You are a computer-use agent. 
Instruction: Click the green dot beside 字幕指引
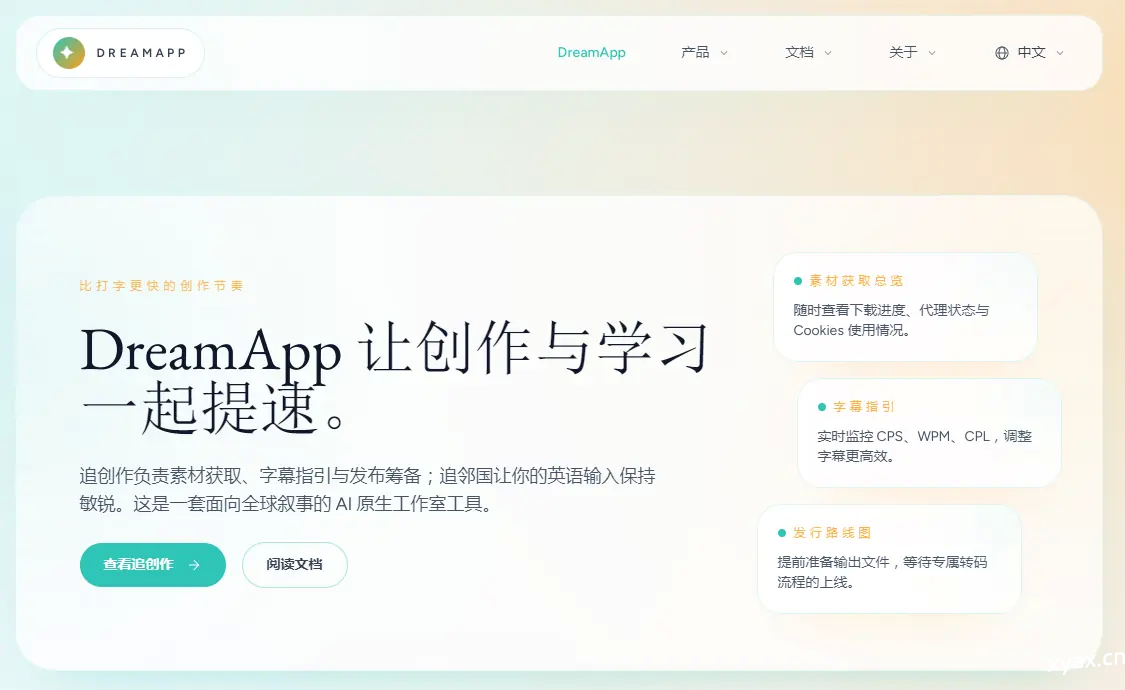[822, 407]
